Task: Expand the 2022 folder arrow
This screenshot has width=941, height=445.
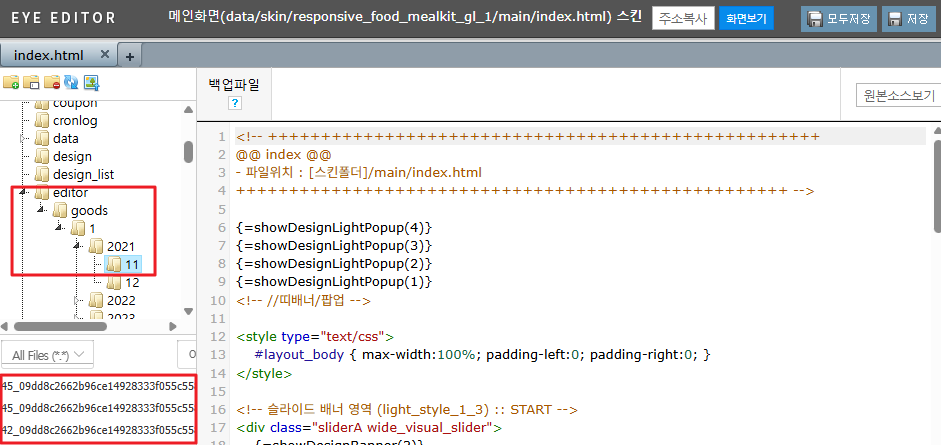Action: (x=78, y=300)
